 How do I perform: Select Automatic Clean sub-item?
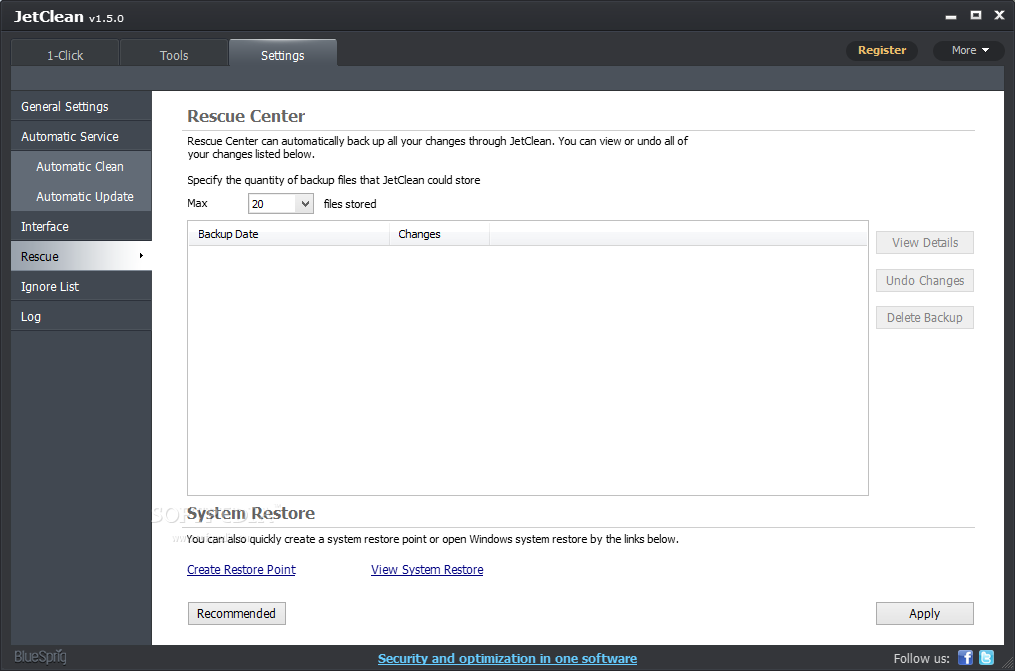[x=81, y=166]
